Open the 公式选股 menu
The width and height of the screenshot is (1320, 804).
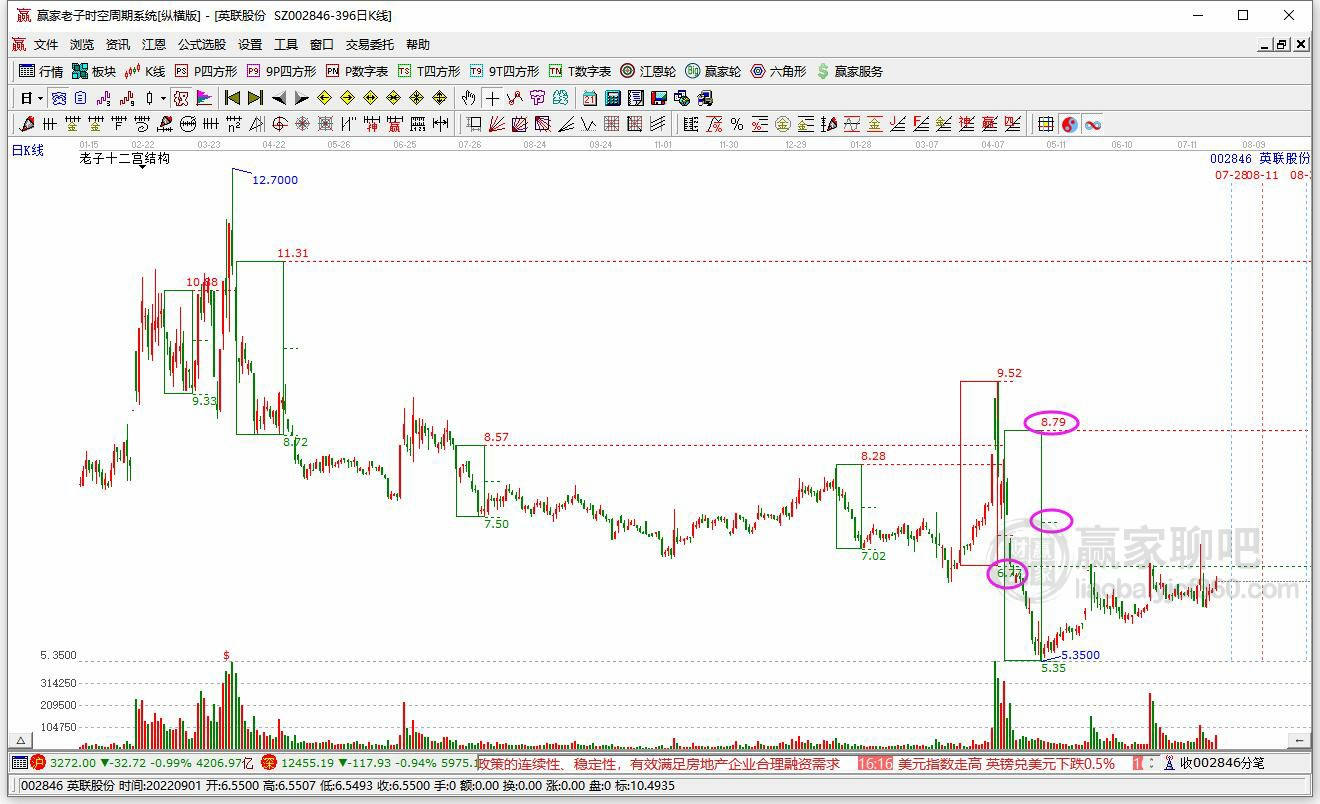202,44
